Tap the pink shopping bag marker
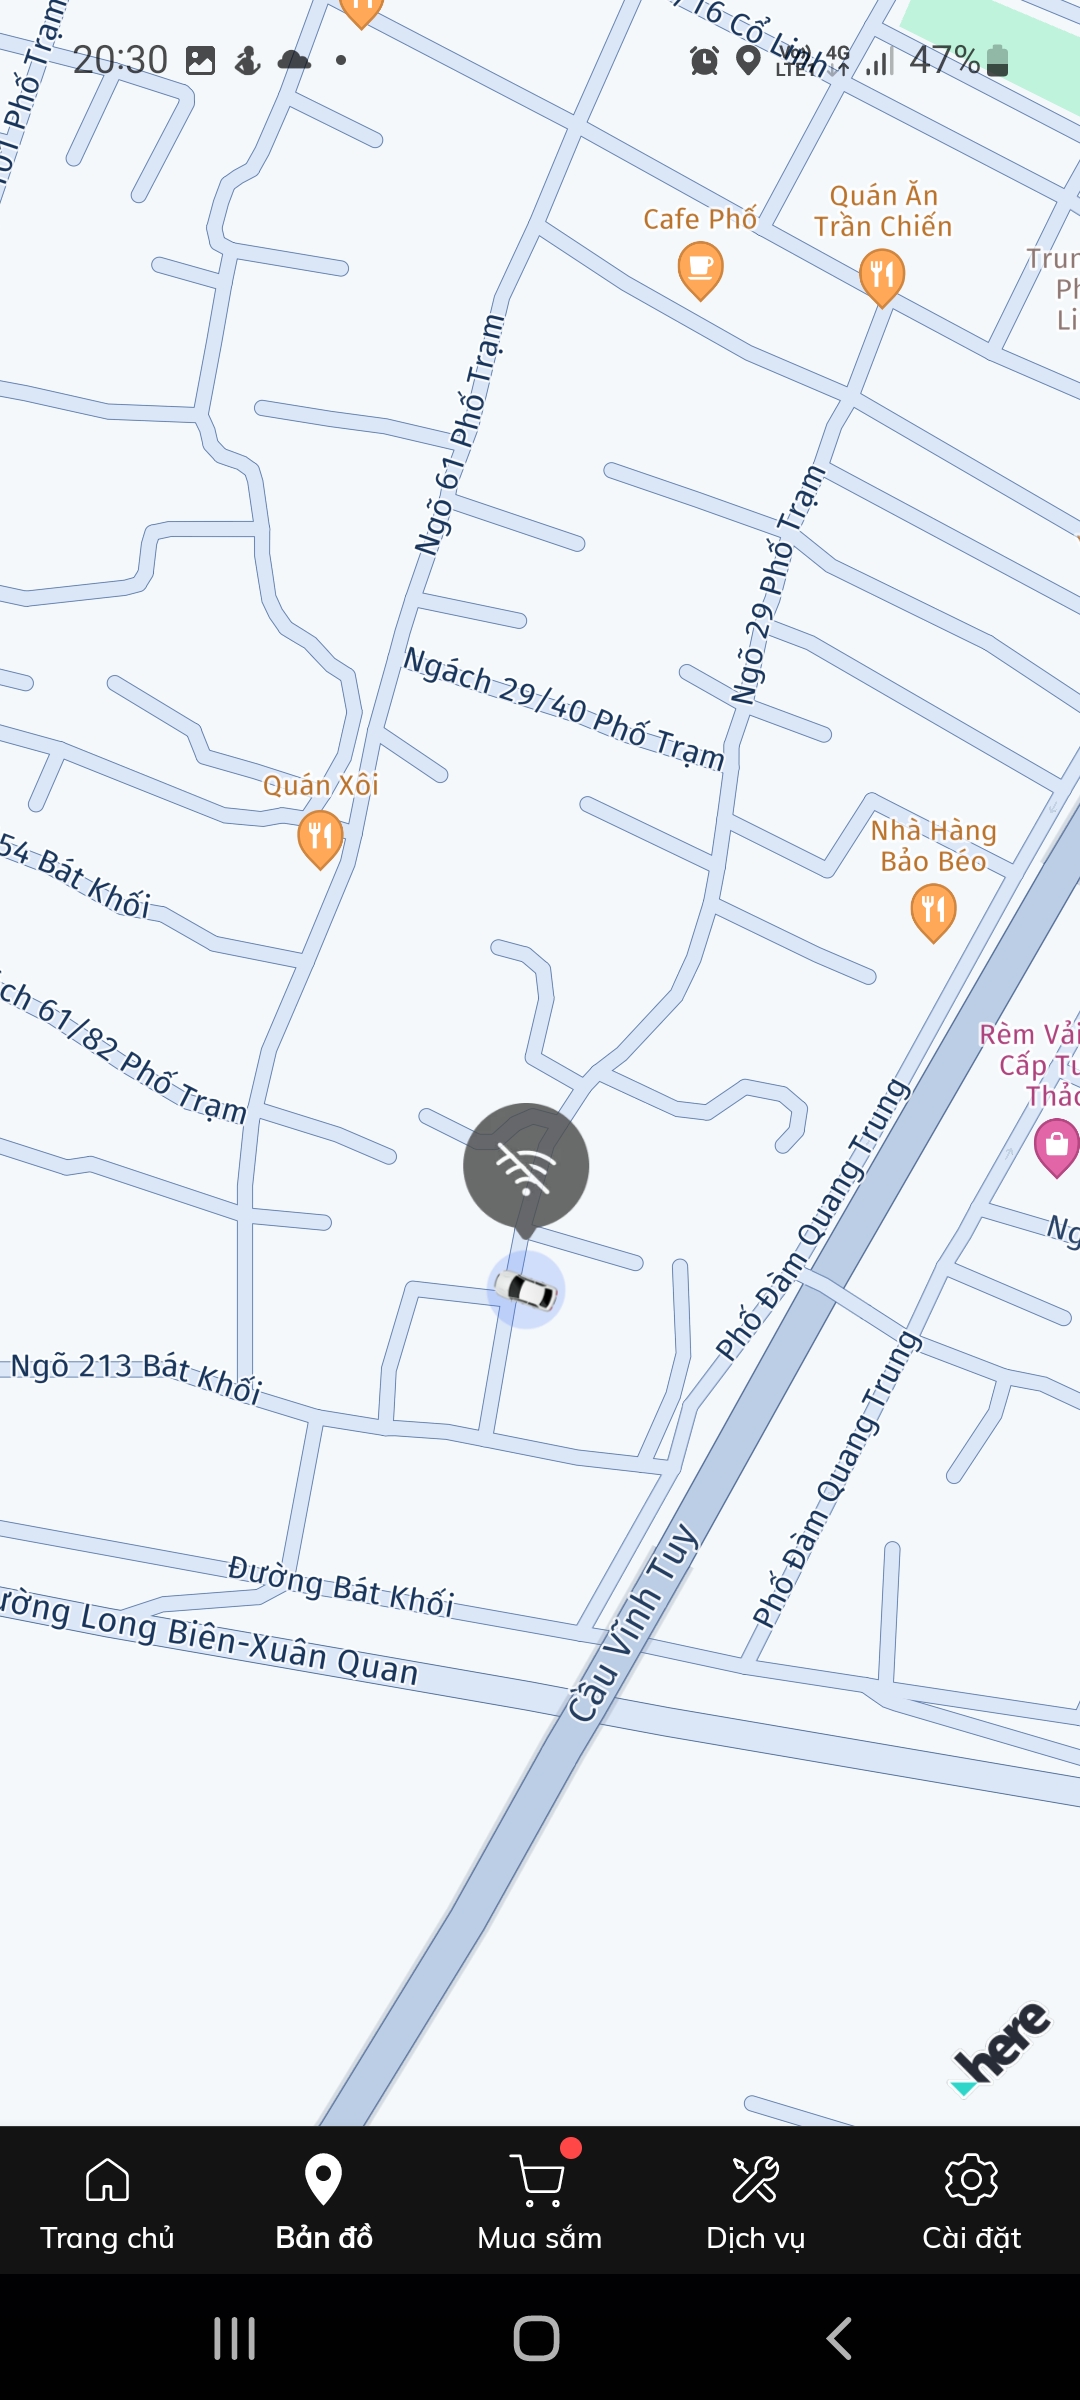 [1057, 1147]
